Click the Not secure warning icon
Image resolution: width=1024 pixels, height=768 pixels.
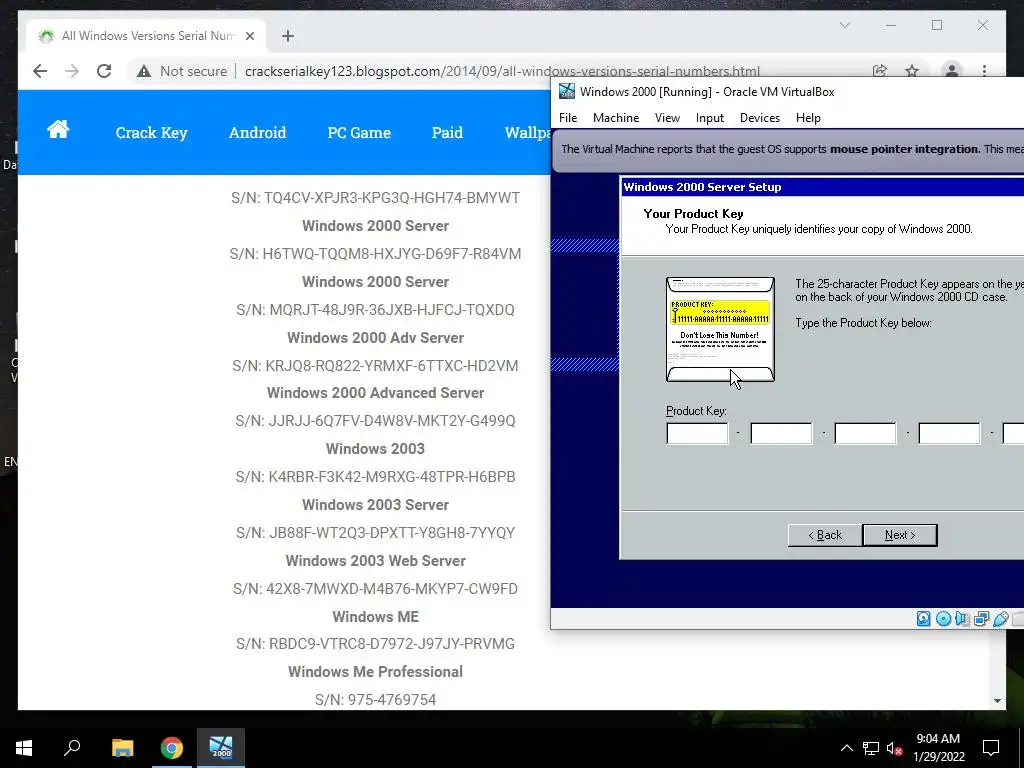coord(144,71)
